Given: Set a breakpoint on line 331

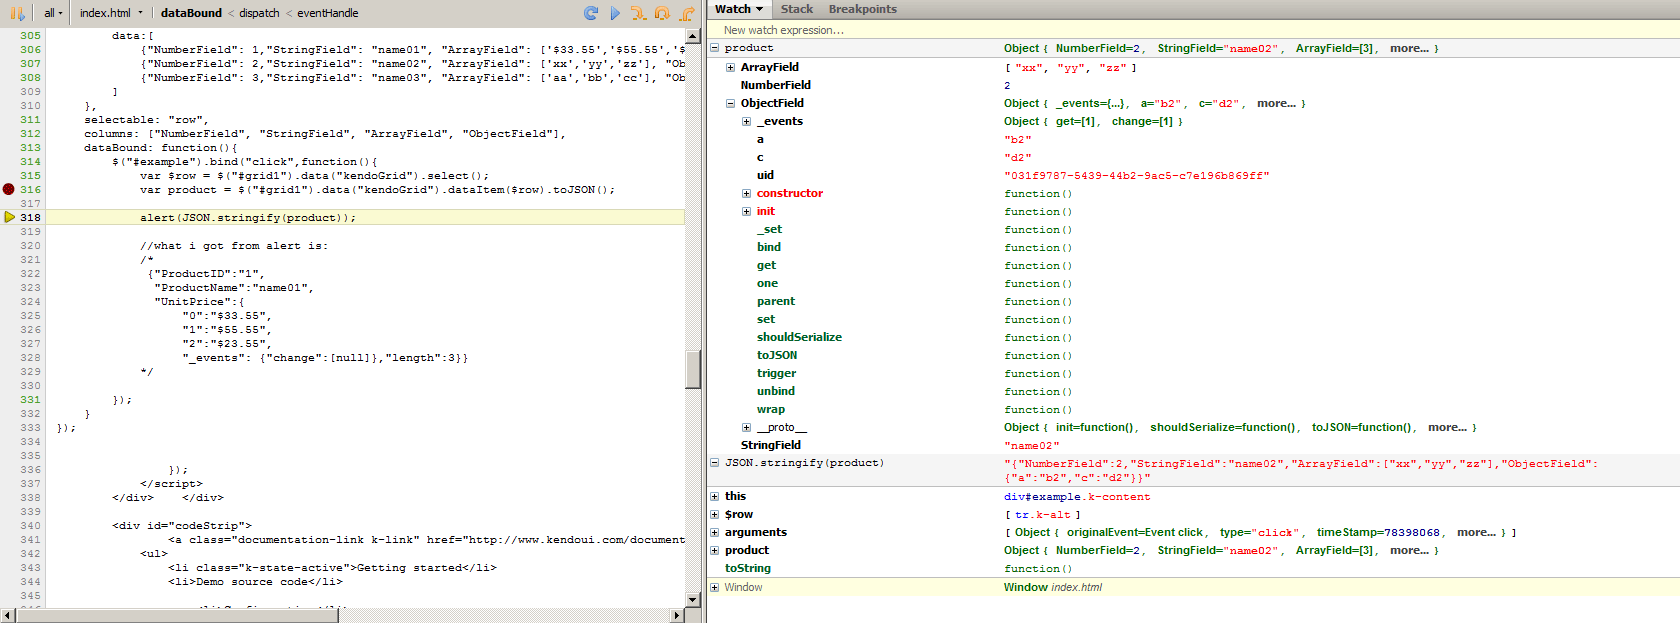Looking at the screenshot, I should point(9,399).
